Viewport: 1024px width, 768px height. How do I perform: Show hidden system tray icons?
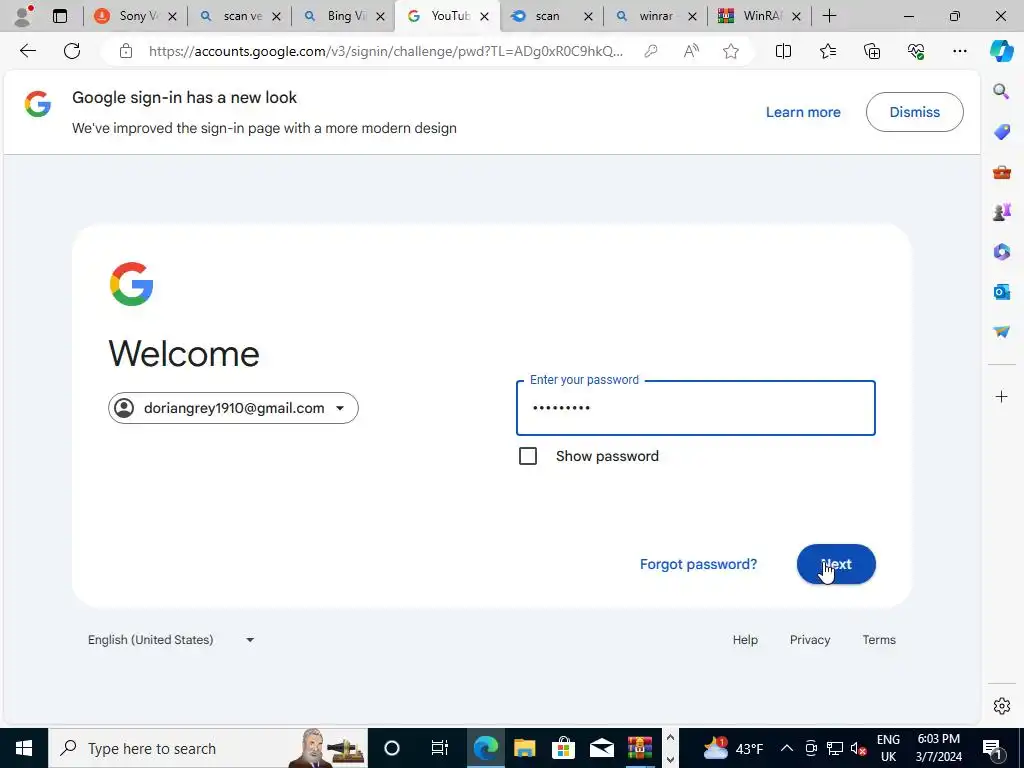click(x=787, y=748)
